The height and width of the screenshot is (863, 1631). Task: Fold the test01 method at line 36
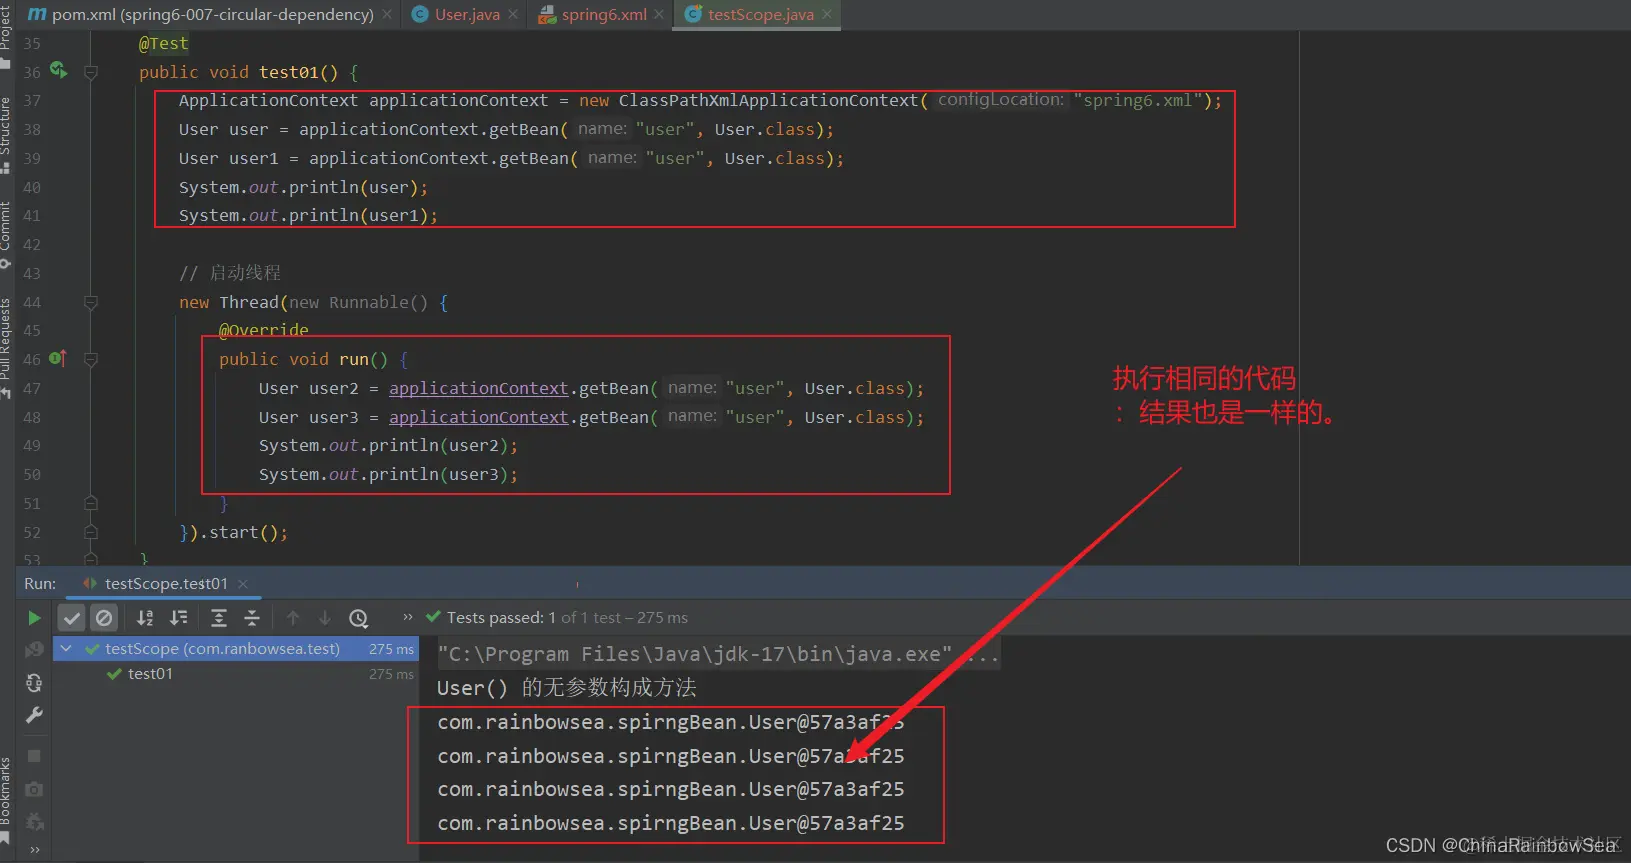click(91, 72)
